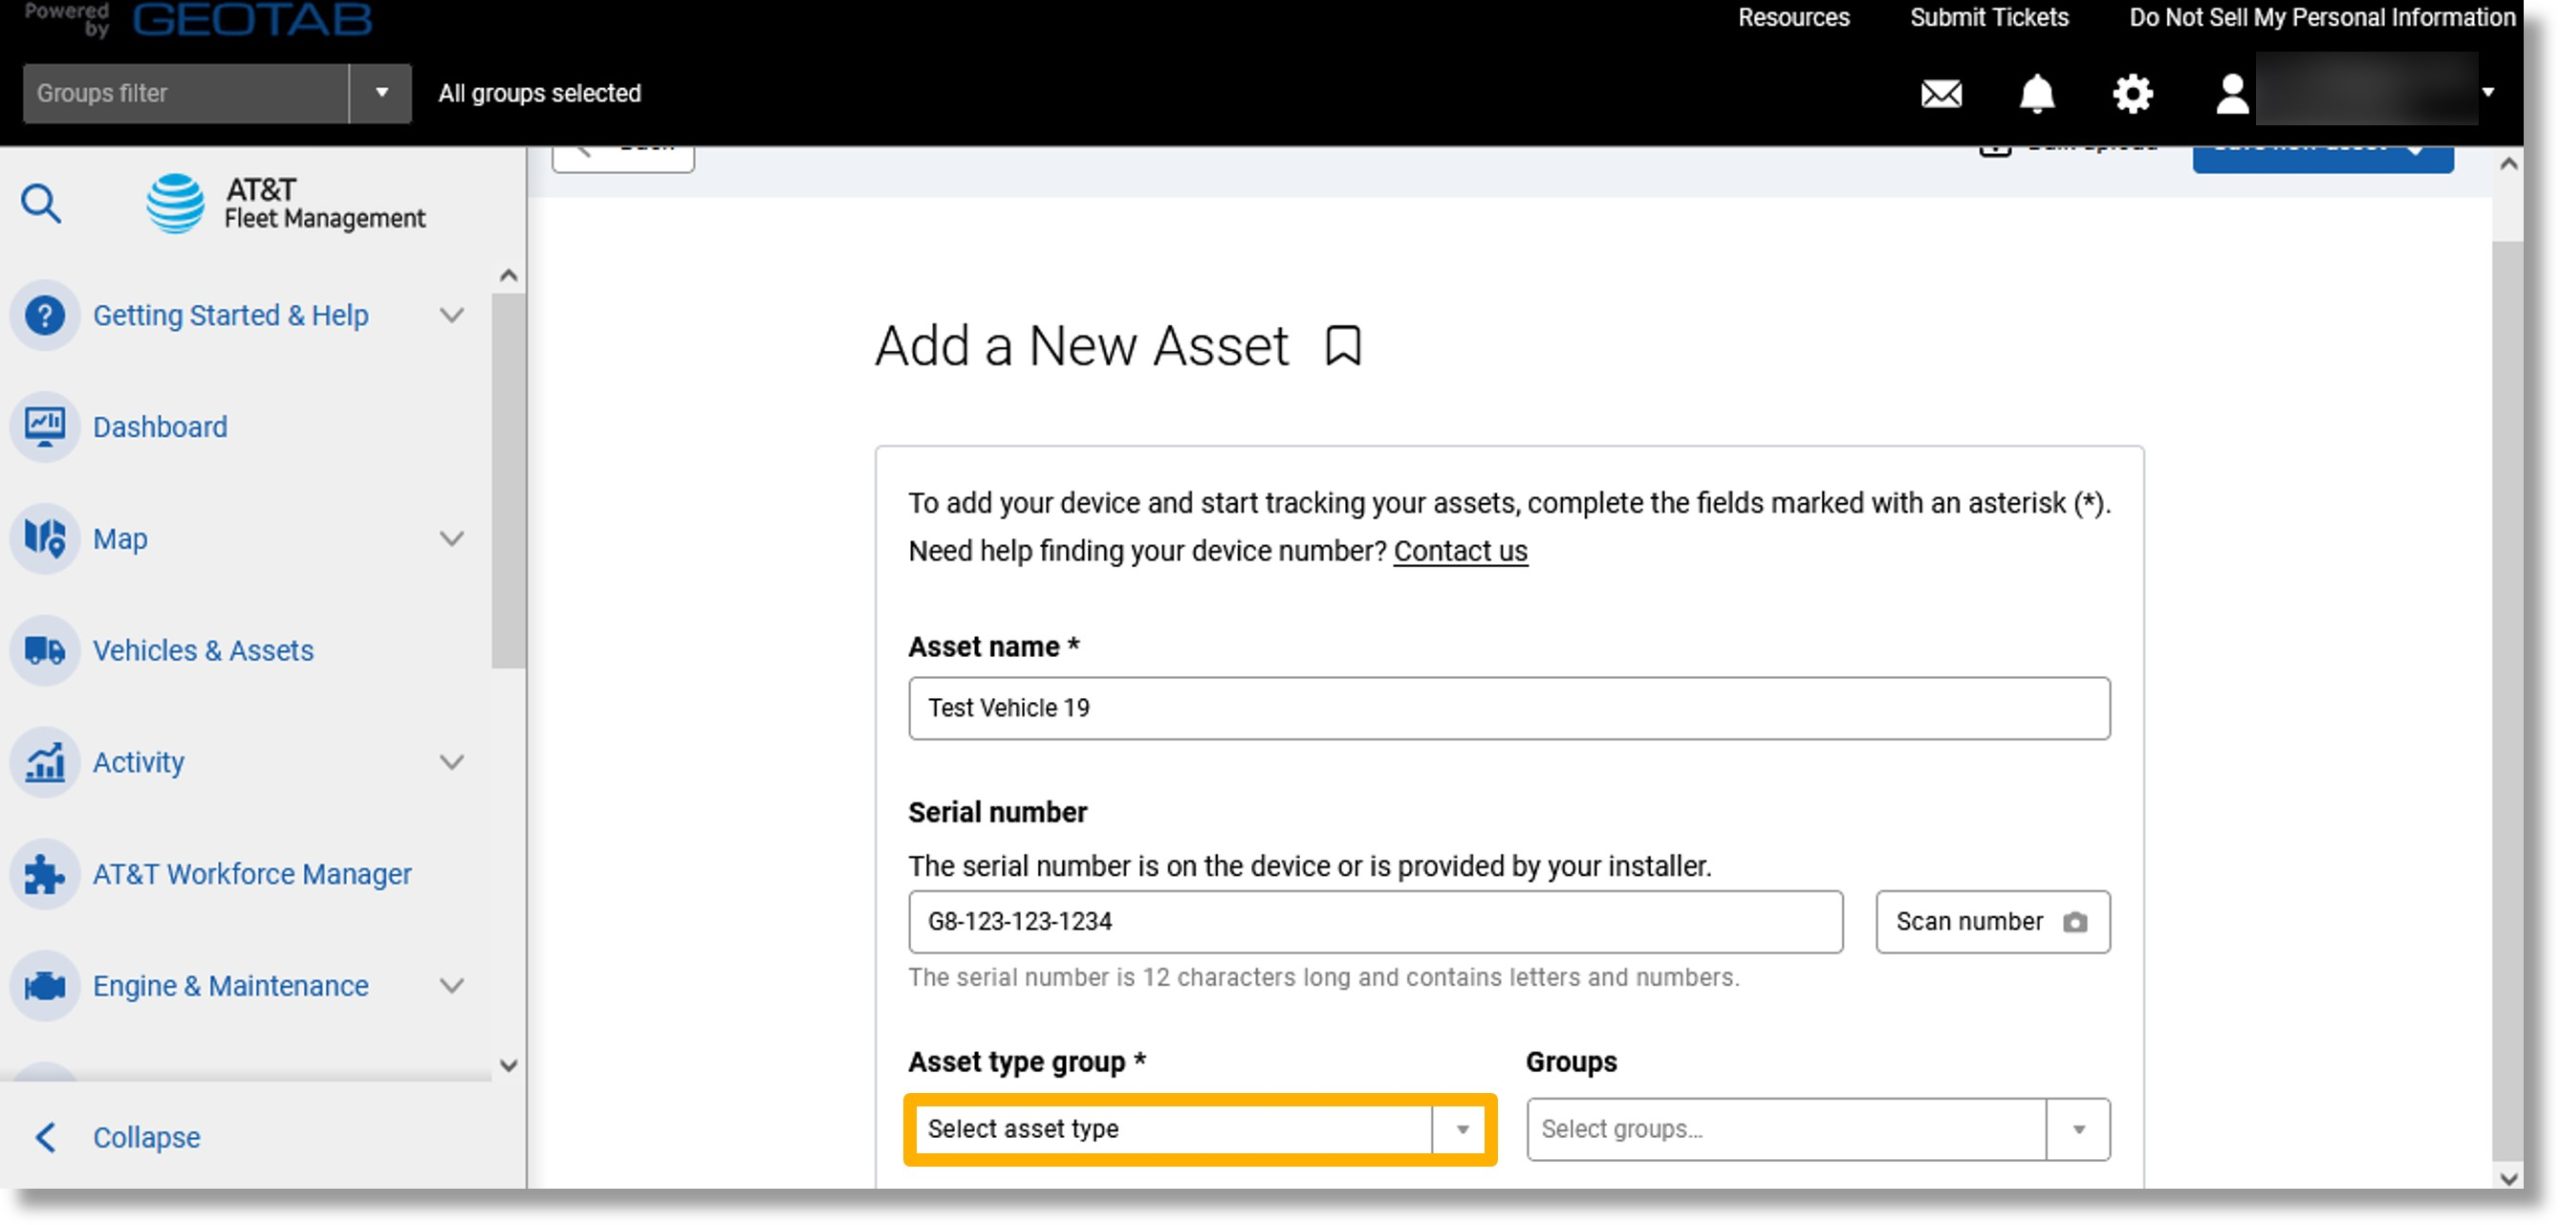
Task: Click the sidebar scrollbar thumb
Action: point(508,480)
